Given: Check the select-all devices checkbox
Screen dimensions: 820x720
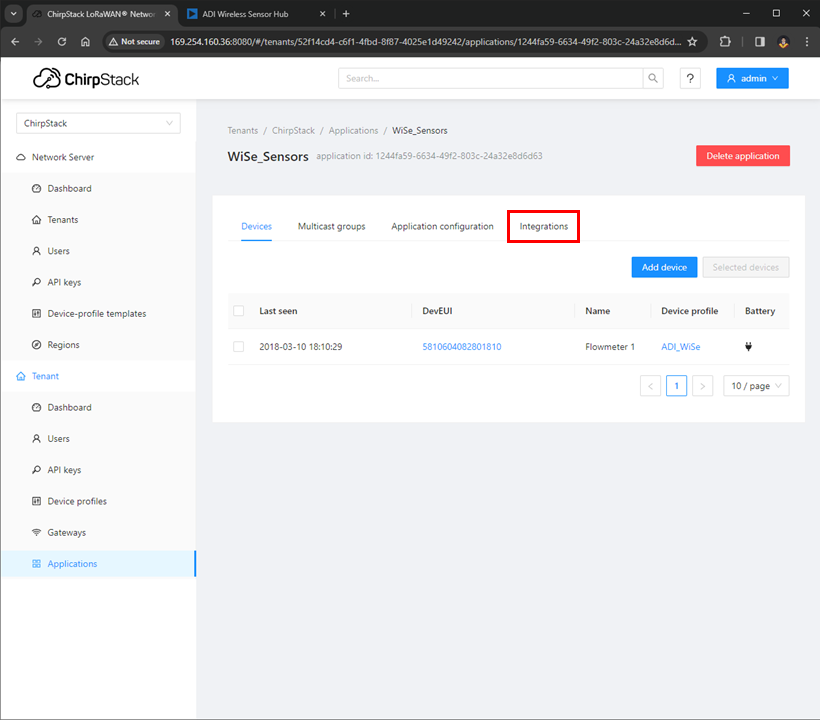Looking at the screenshot, I should click(238, 311).
